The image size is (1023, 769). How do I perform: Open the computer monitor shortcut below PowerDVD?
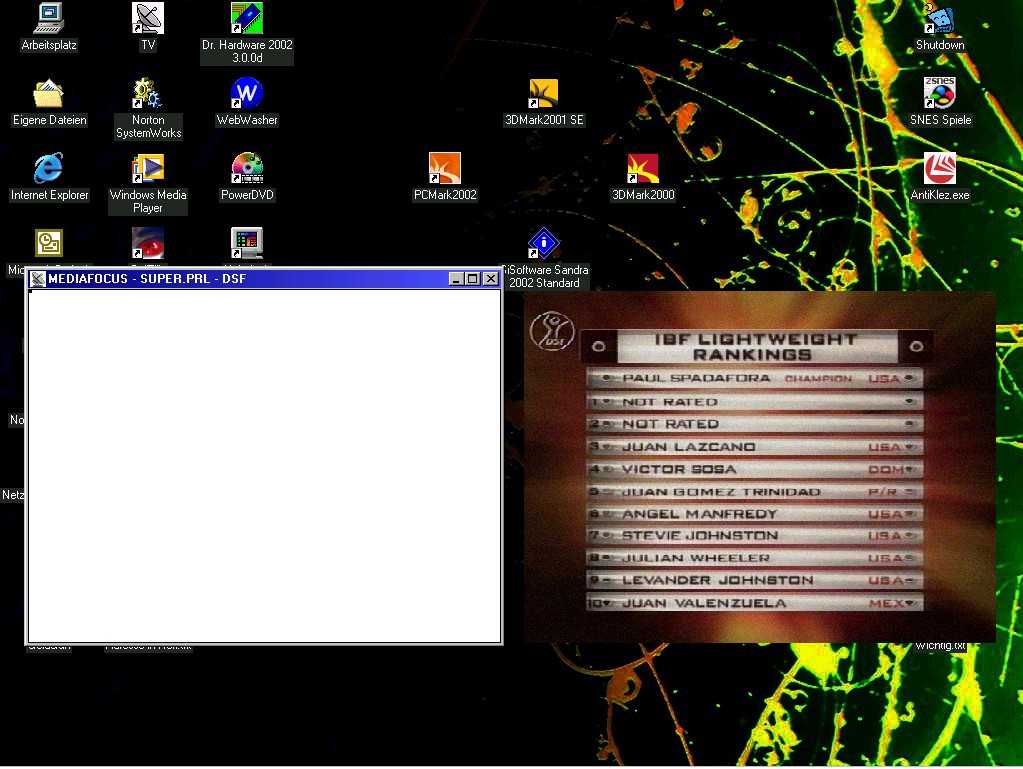pyautogui.click(x=247, y=243)
